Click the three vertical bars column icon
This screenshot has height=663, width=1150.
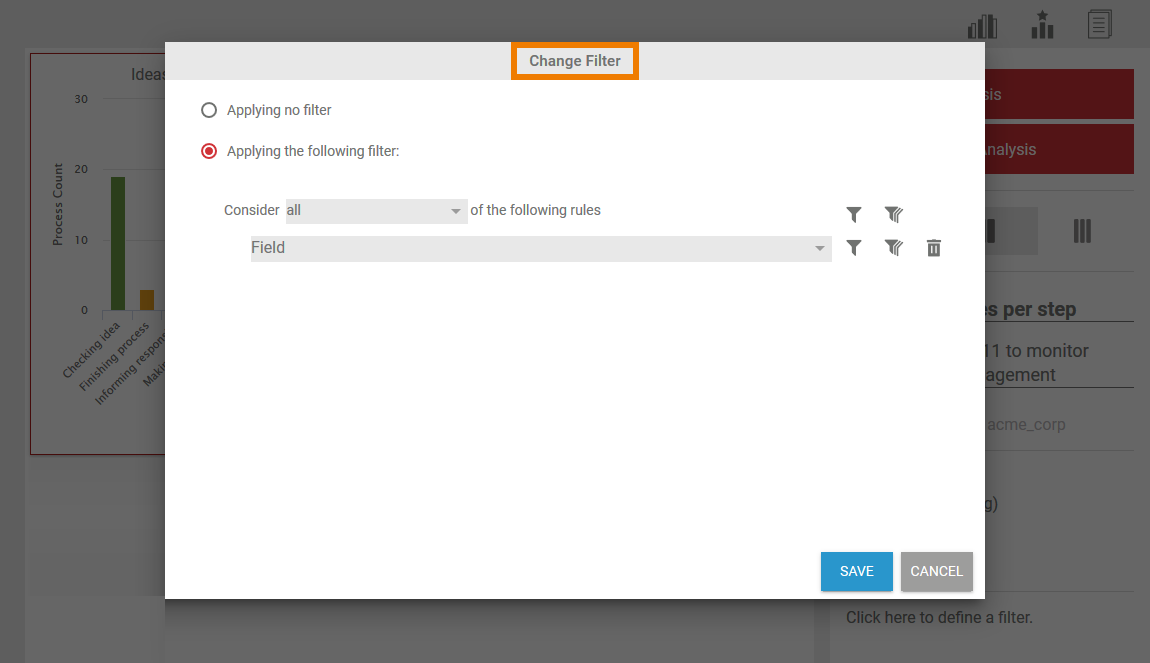pyautogui.click(x=1082, y=231)
